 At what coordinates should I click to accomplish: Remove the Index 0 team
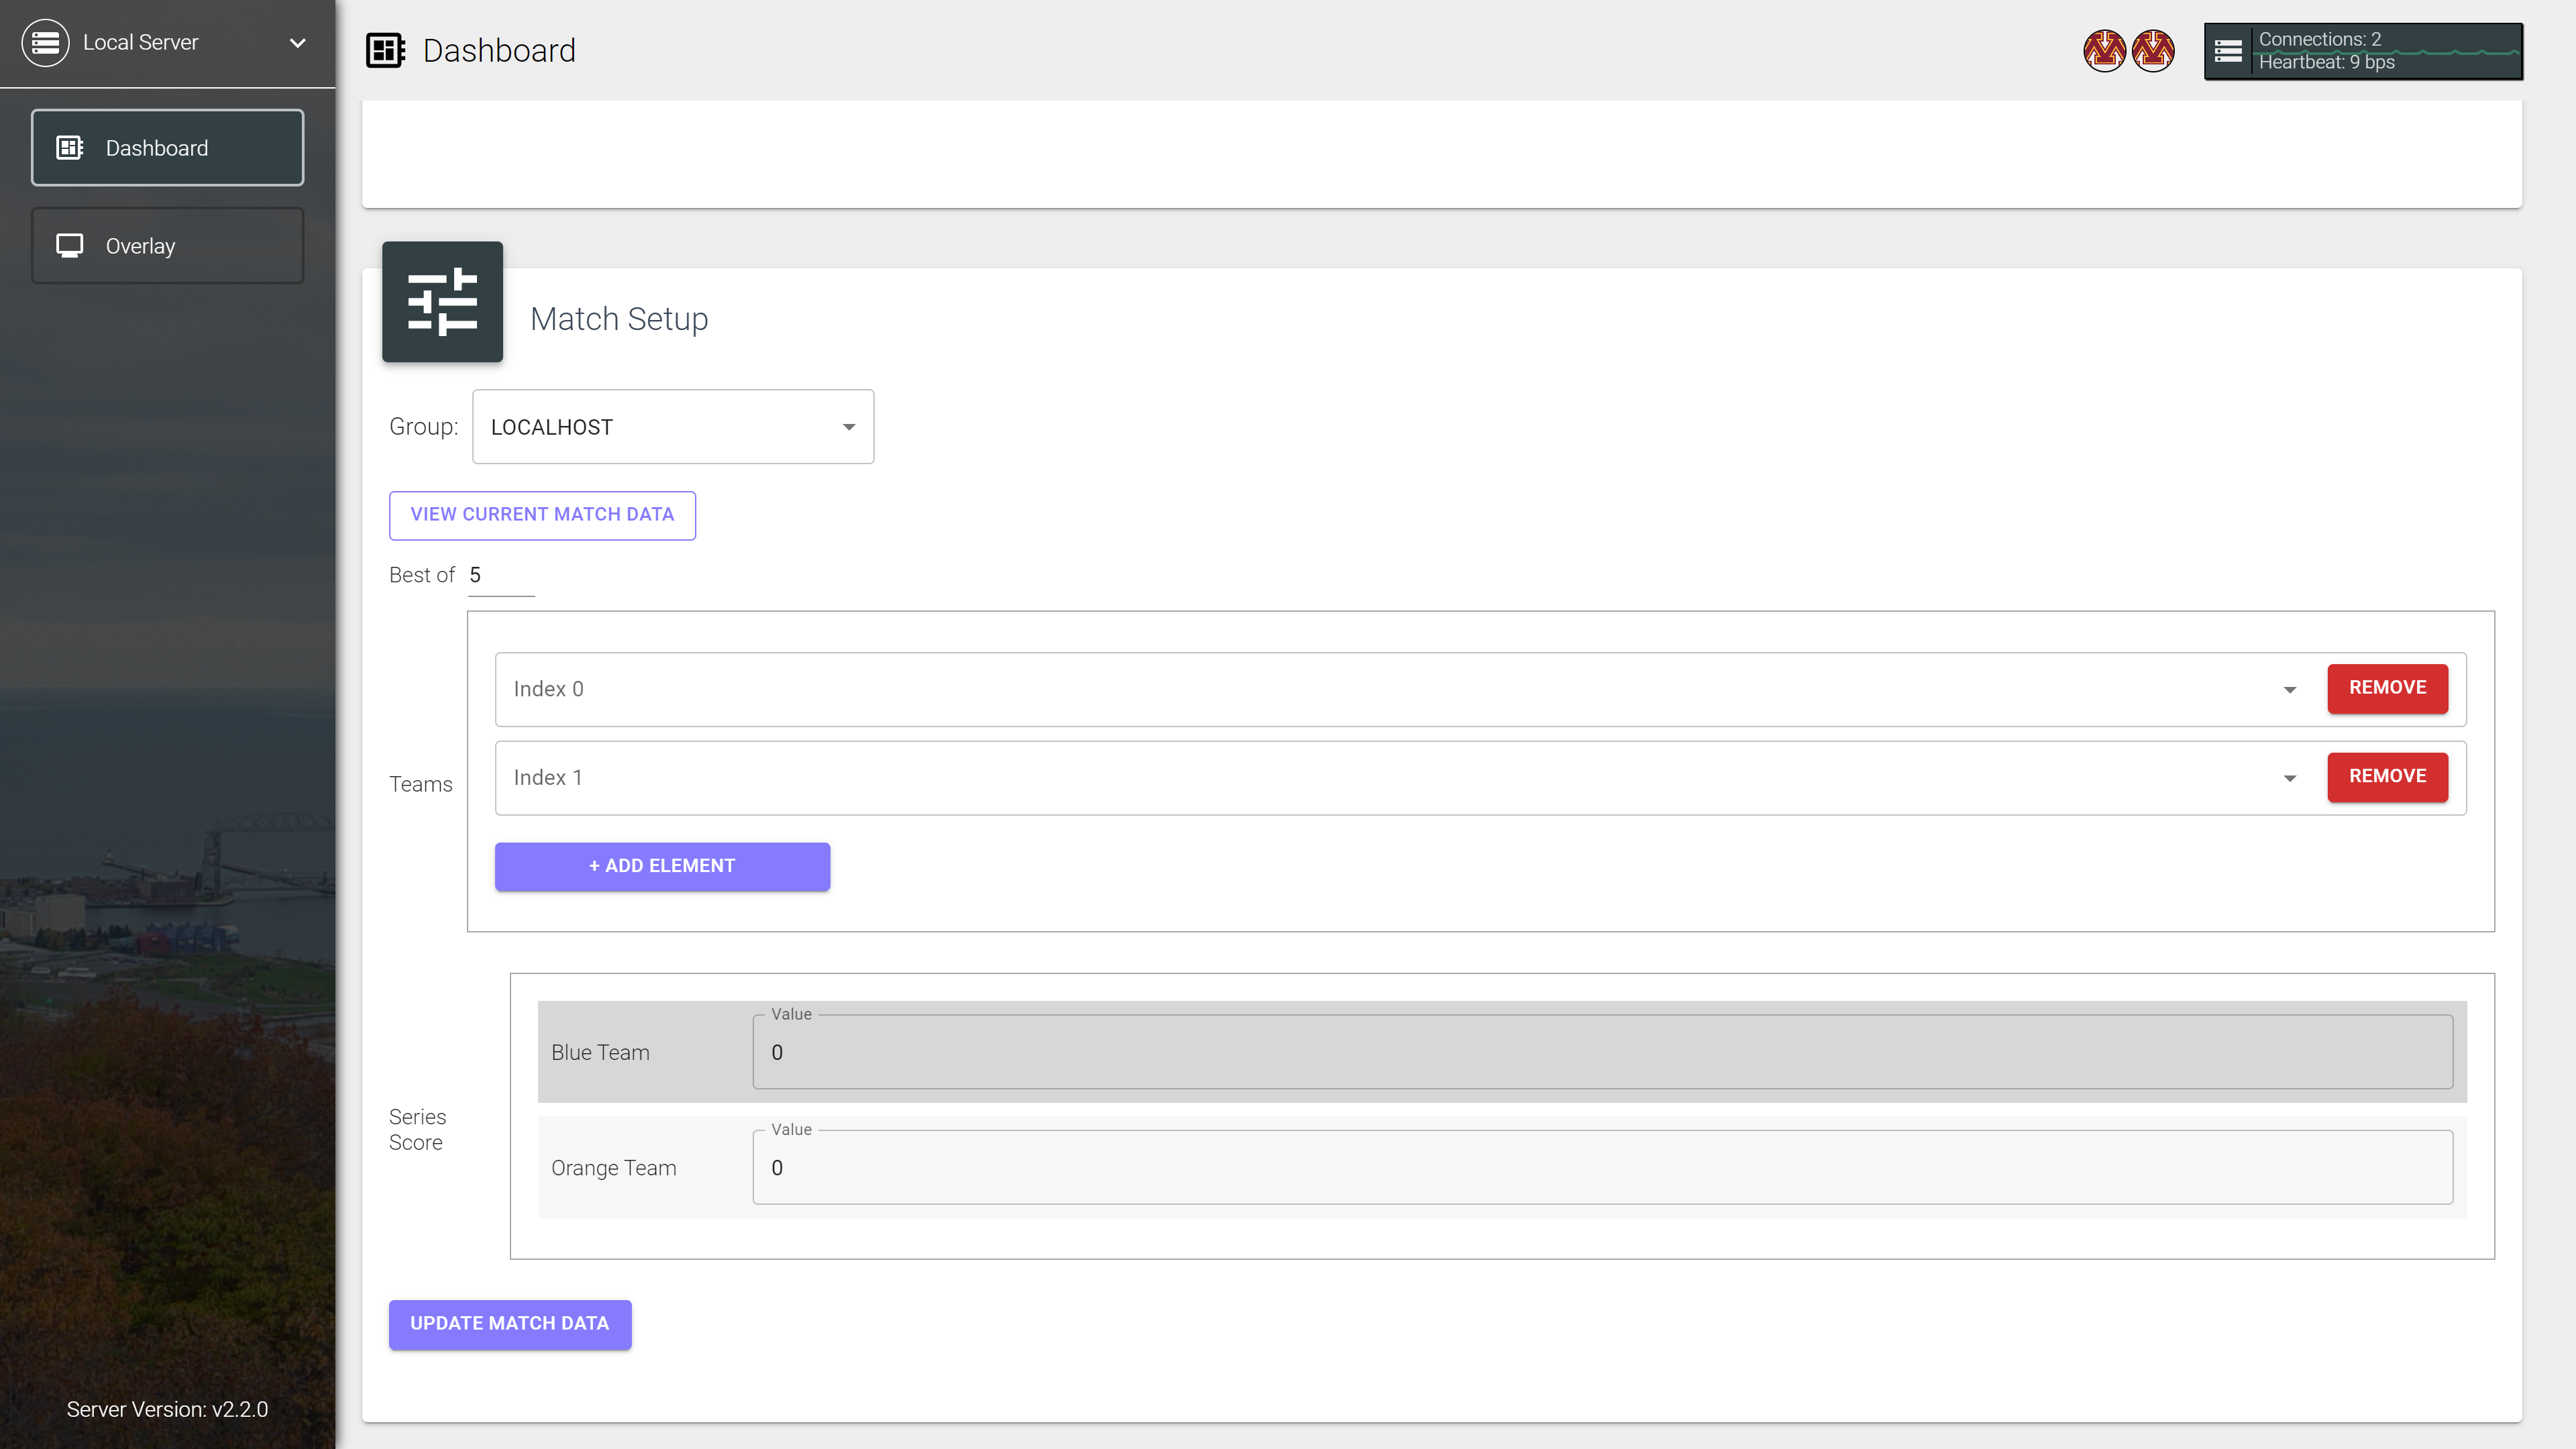coord(2387,688)
